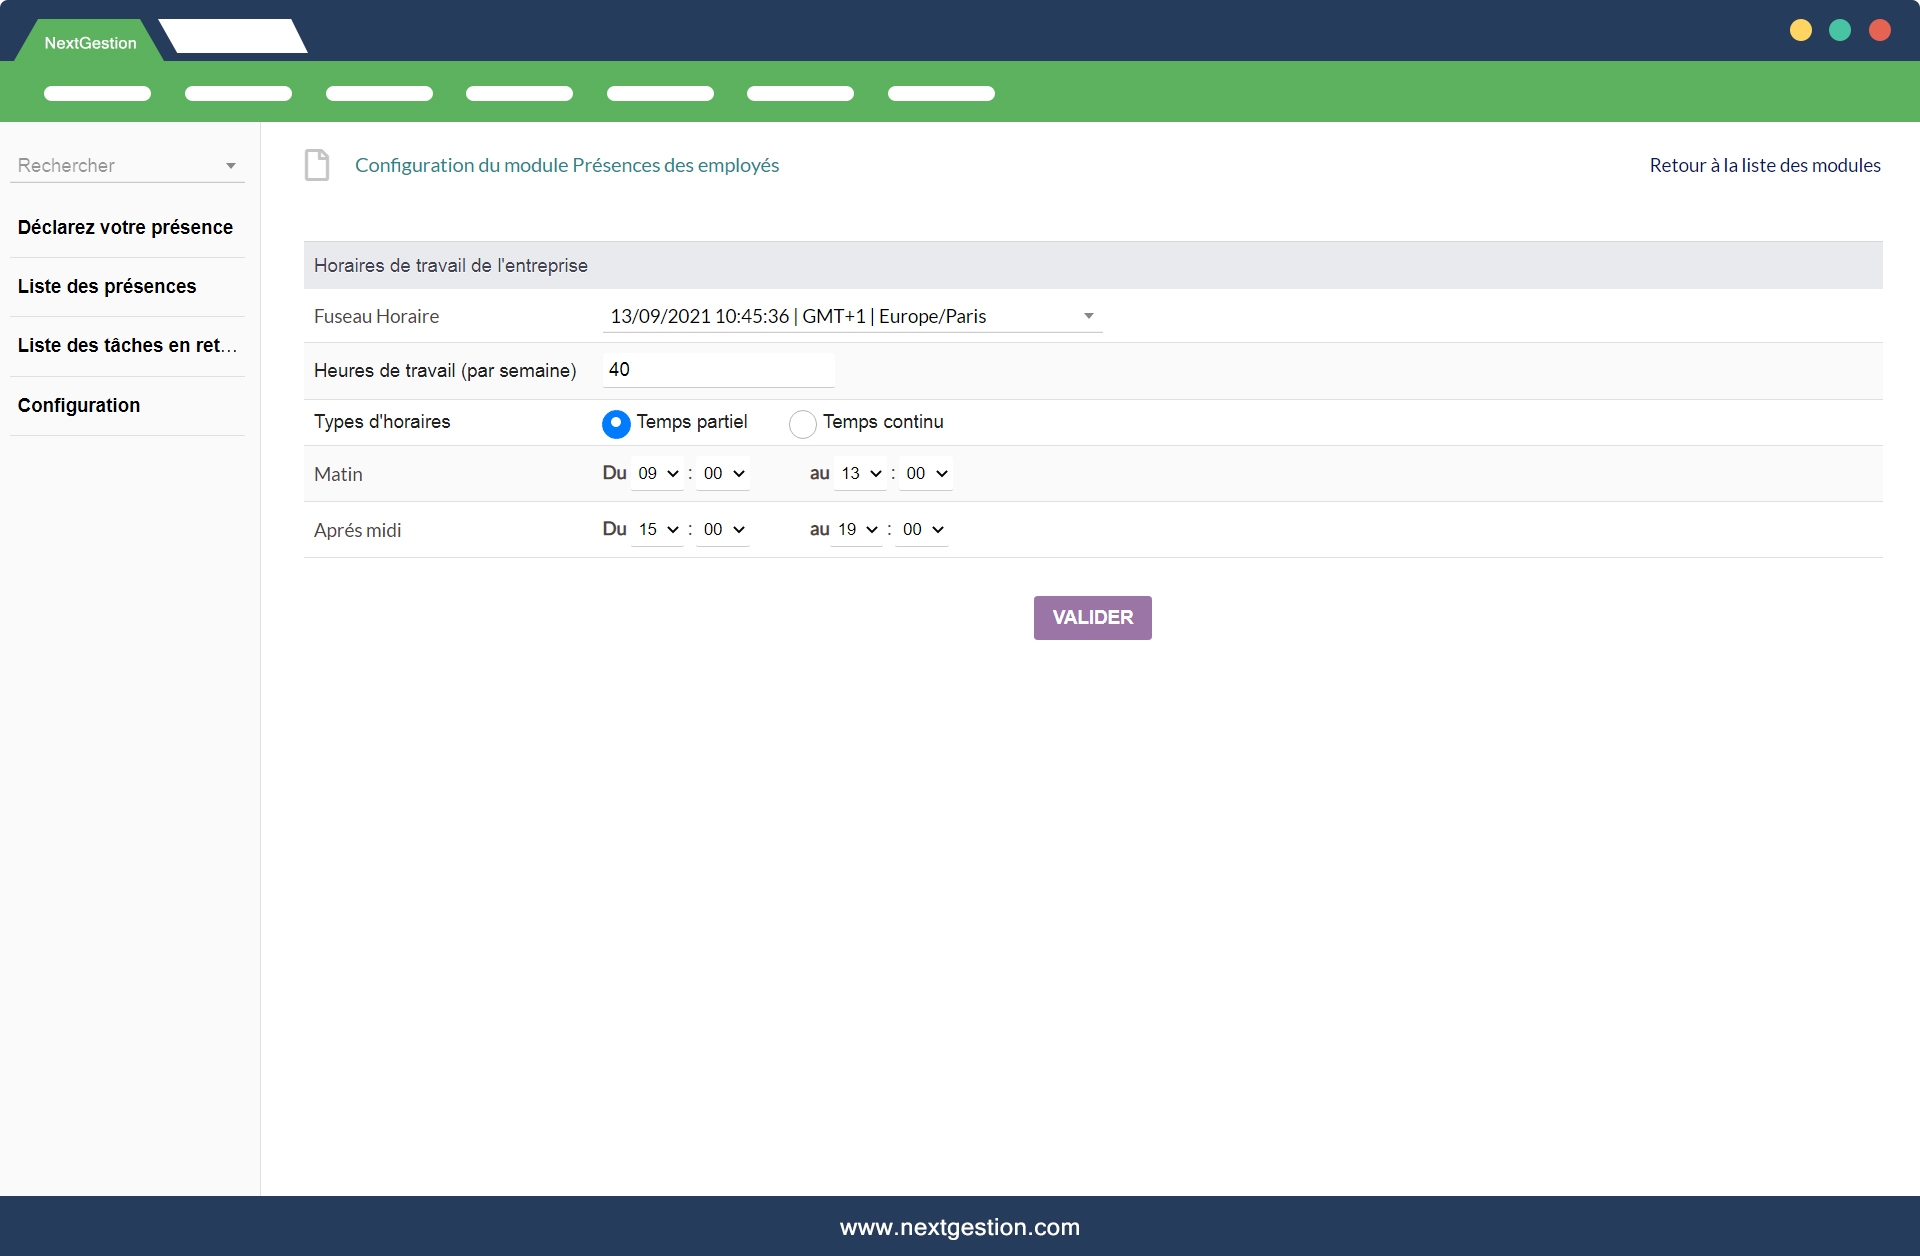Click the Fuseau Horaire dropdown arrow

point(1088,316)
